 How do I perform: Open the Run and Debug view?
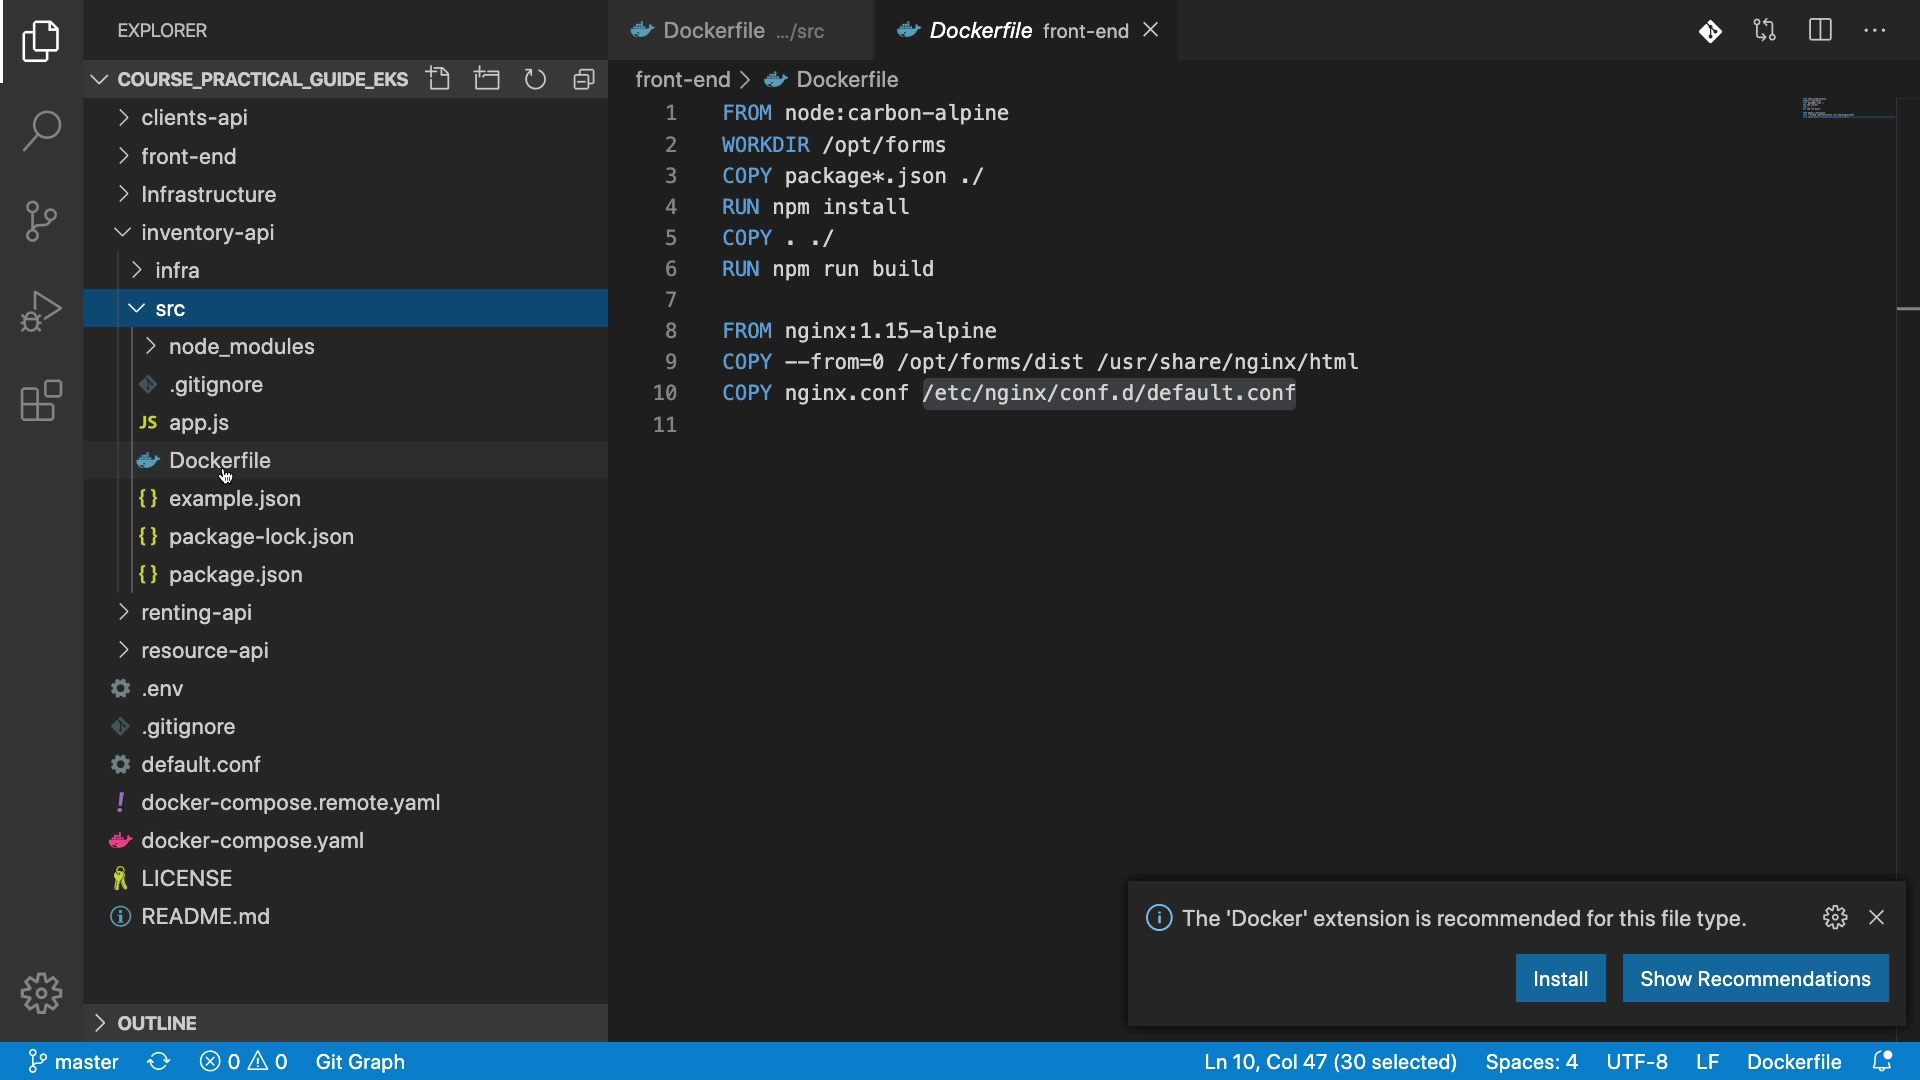point(41,311)
